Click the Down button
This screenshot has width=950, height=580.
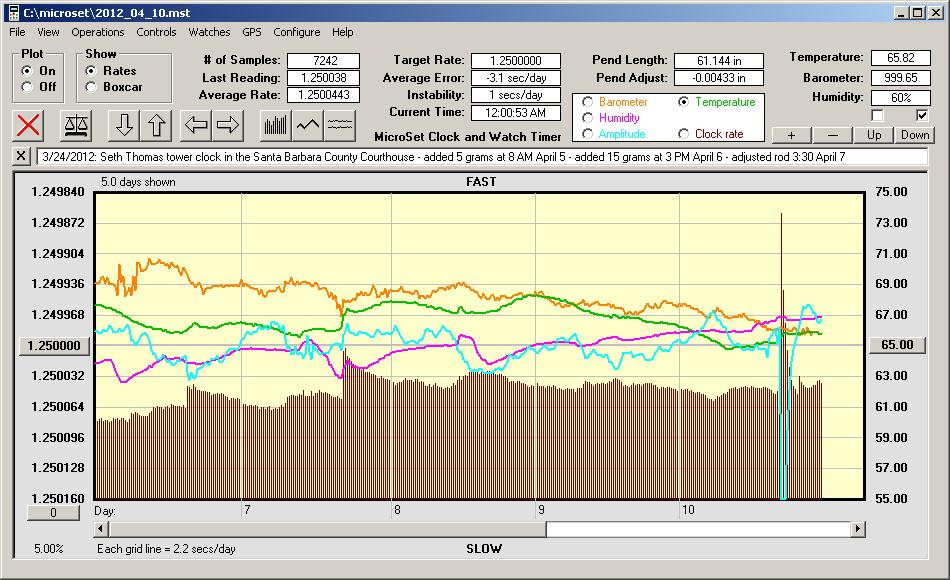click(915, 135)
